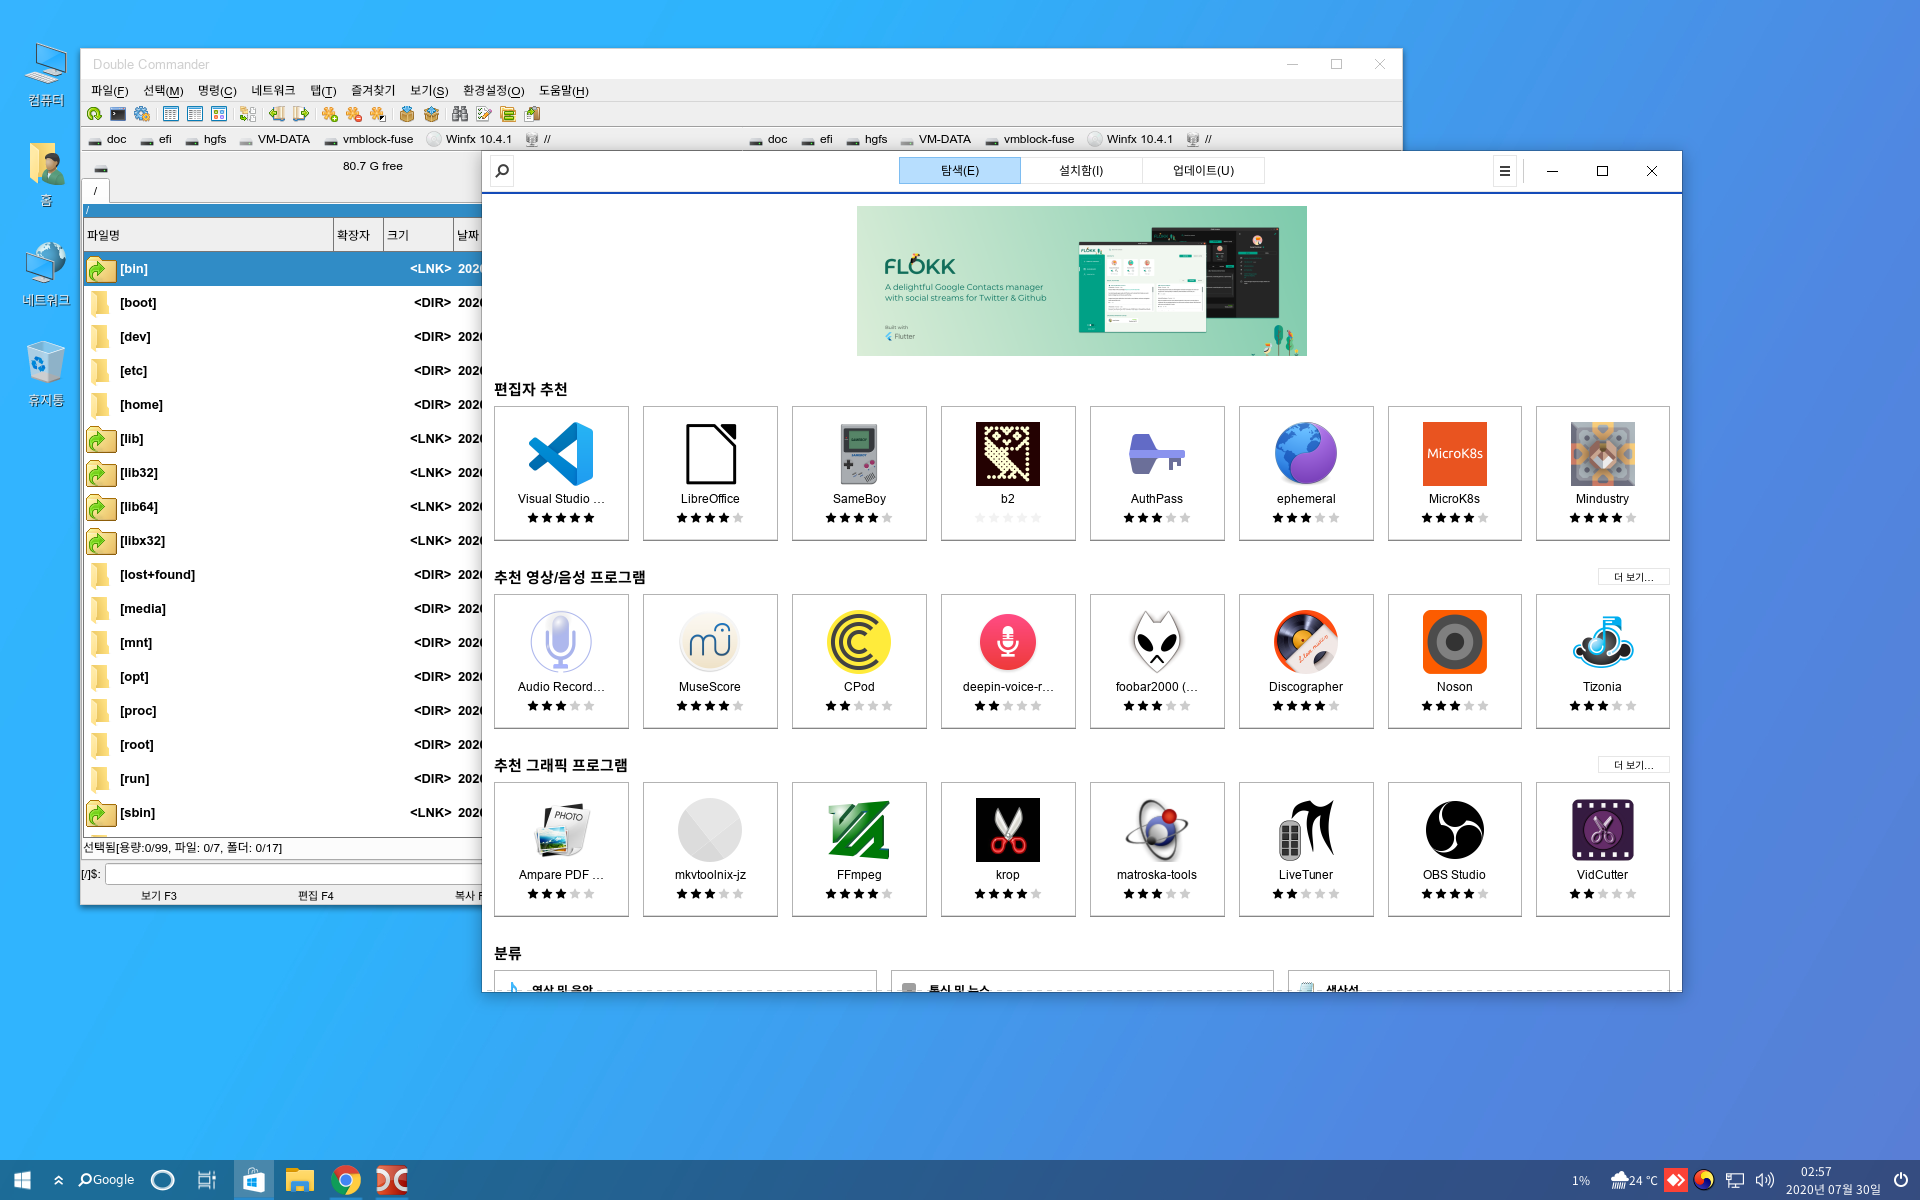This screenshot has height=1200, width=1920.
Task: Open the ephemeral app card
Action: 1306,473
